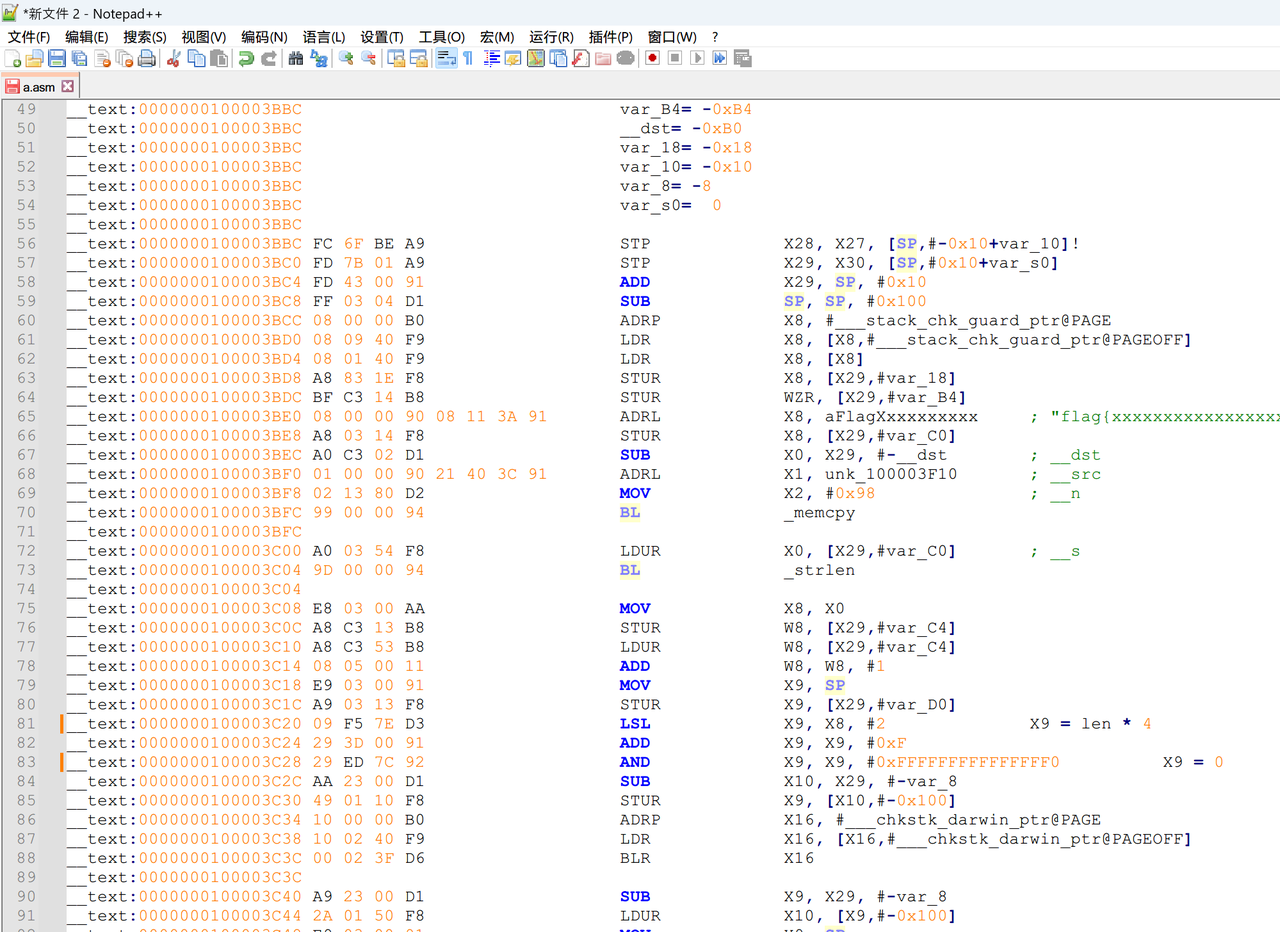Click the #0xFFFFFFFFFFFFFFF0 operand
Viewport: 1280px width, 932px height.
pyautogui.click(x=963, y=762)
